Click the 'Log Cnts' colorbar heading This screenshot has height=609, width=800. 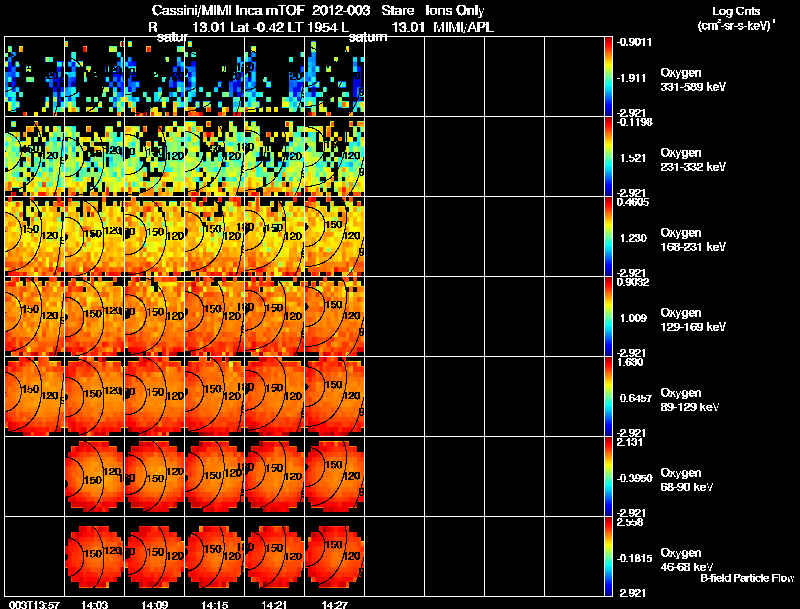click(736, 11)
